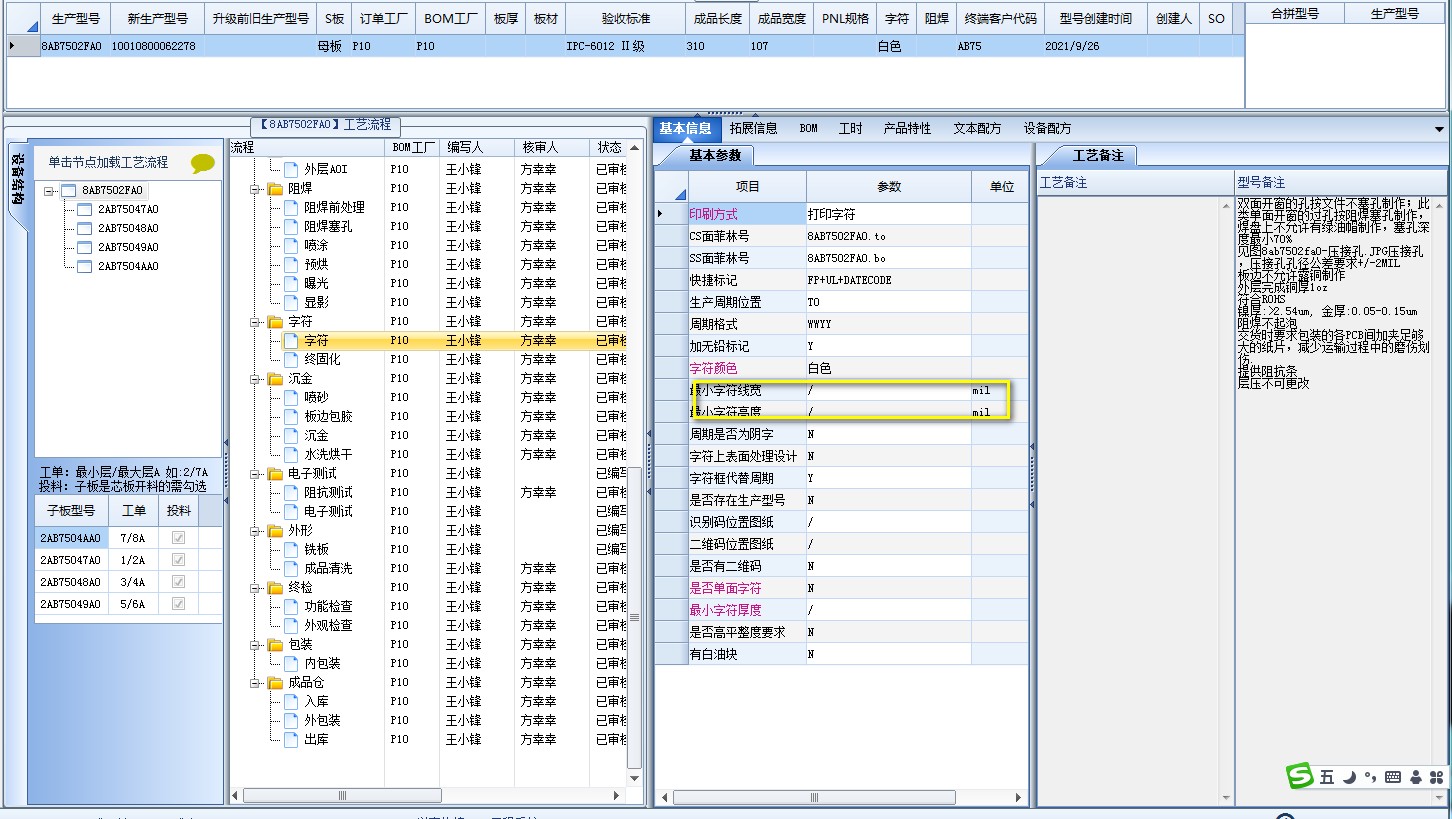Switch to the BOM tab
Image resolution: width=1452 pixels, height=819 pixels.
pyautogui.click(x=808, y=128)
